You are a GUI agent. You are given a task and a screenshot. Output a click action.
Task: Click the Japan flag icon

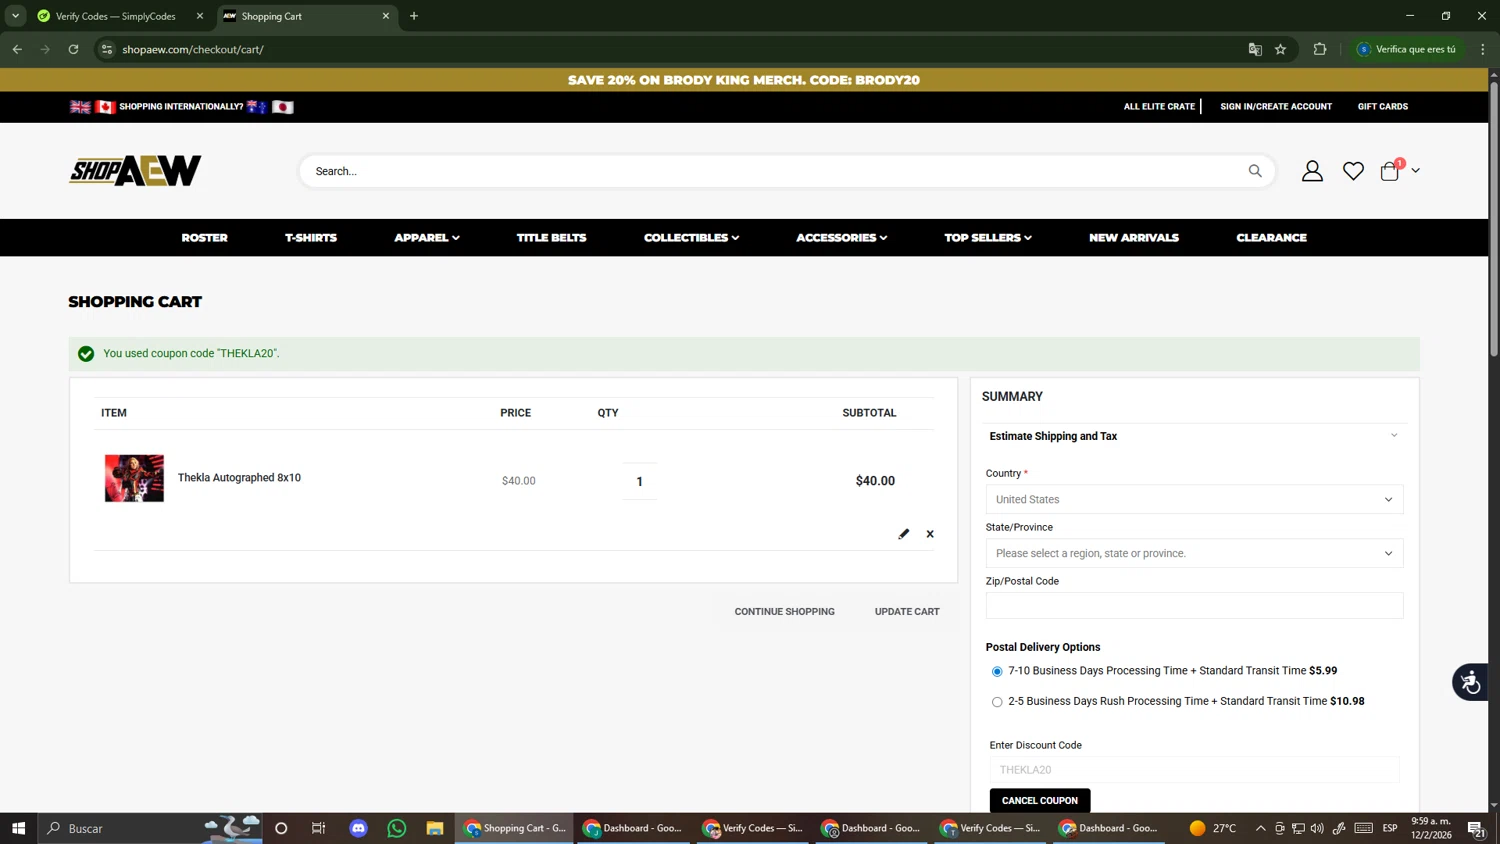(283, 107)
